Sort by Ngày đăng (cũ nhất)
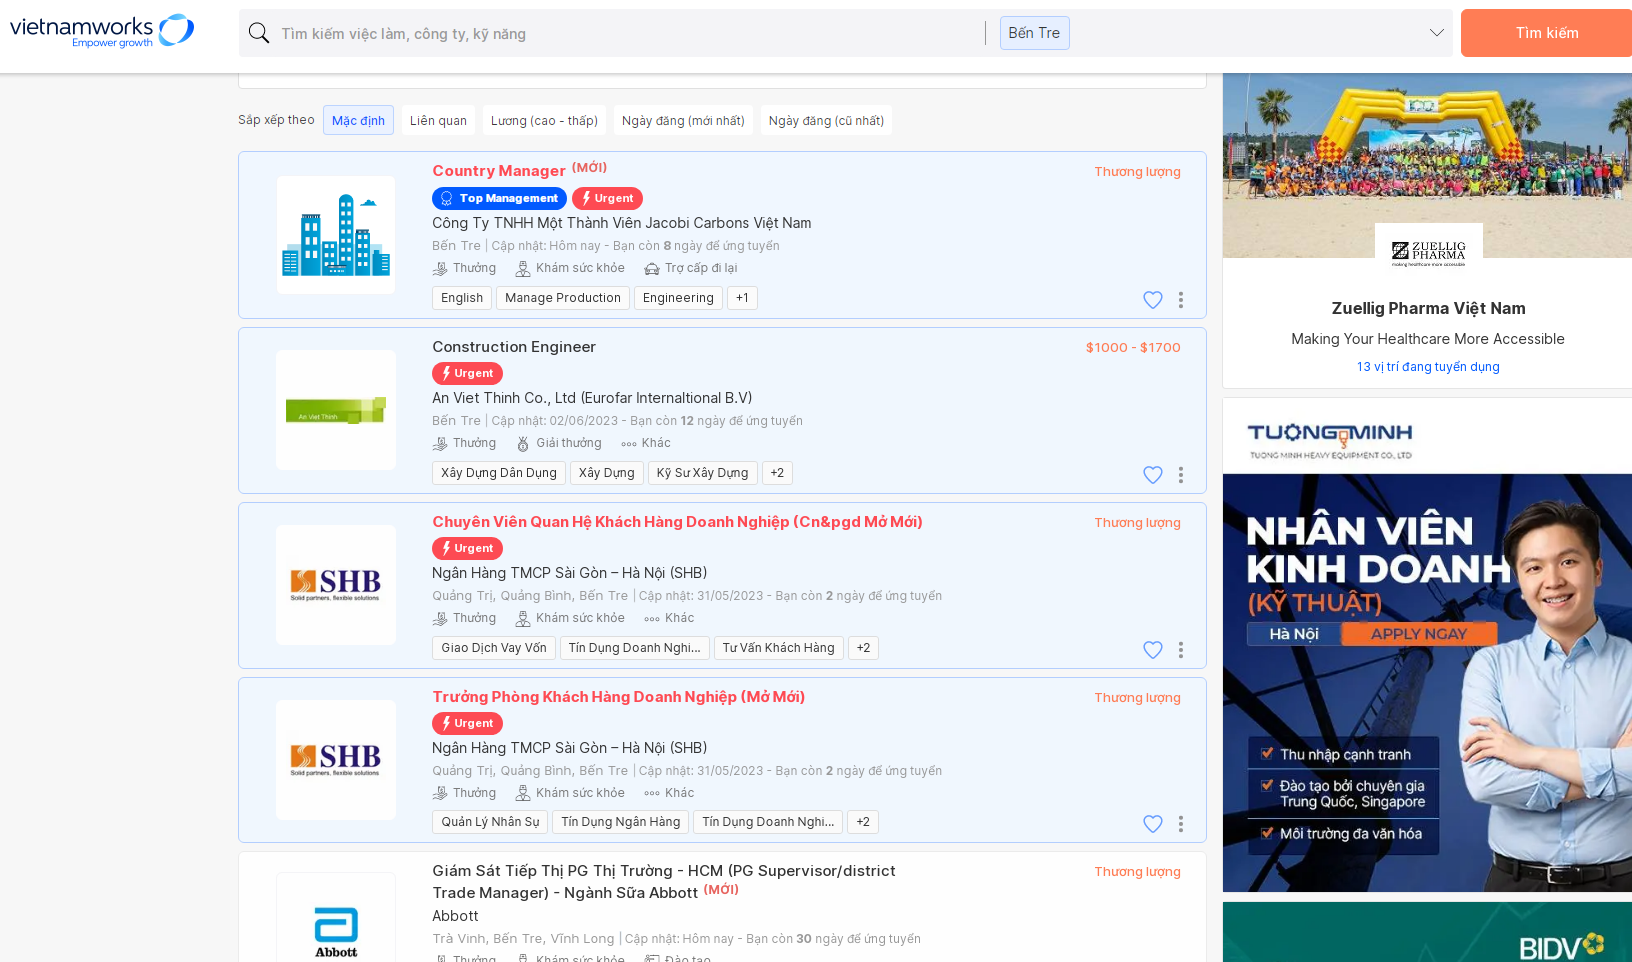1632x962 pixels. pos(826,120)
